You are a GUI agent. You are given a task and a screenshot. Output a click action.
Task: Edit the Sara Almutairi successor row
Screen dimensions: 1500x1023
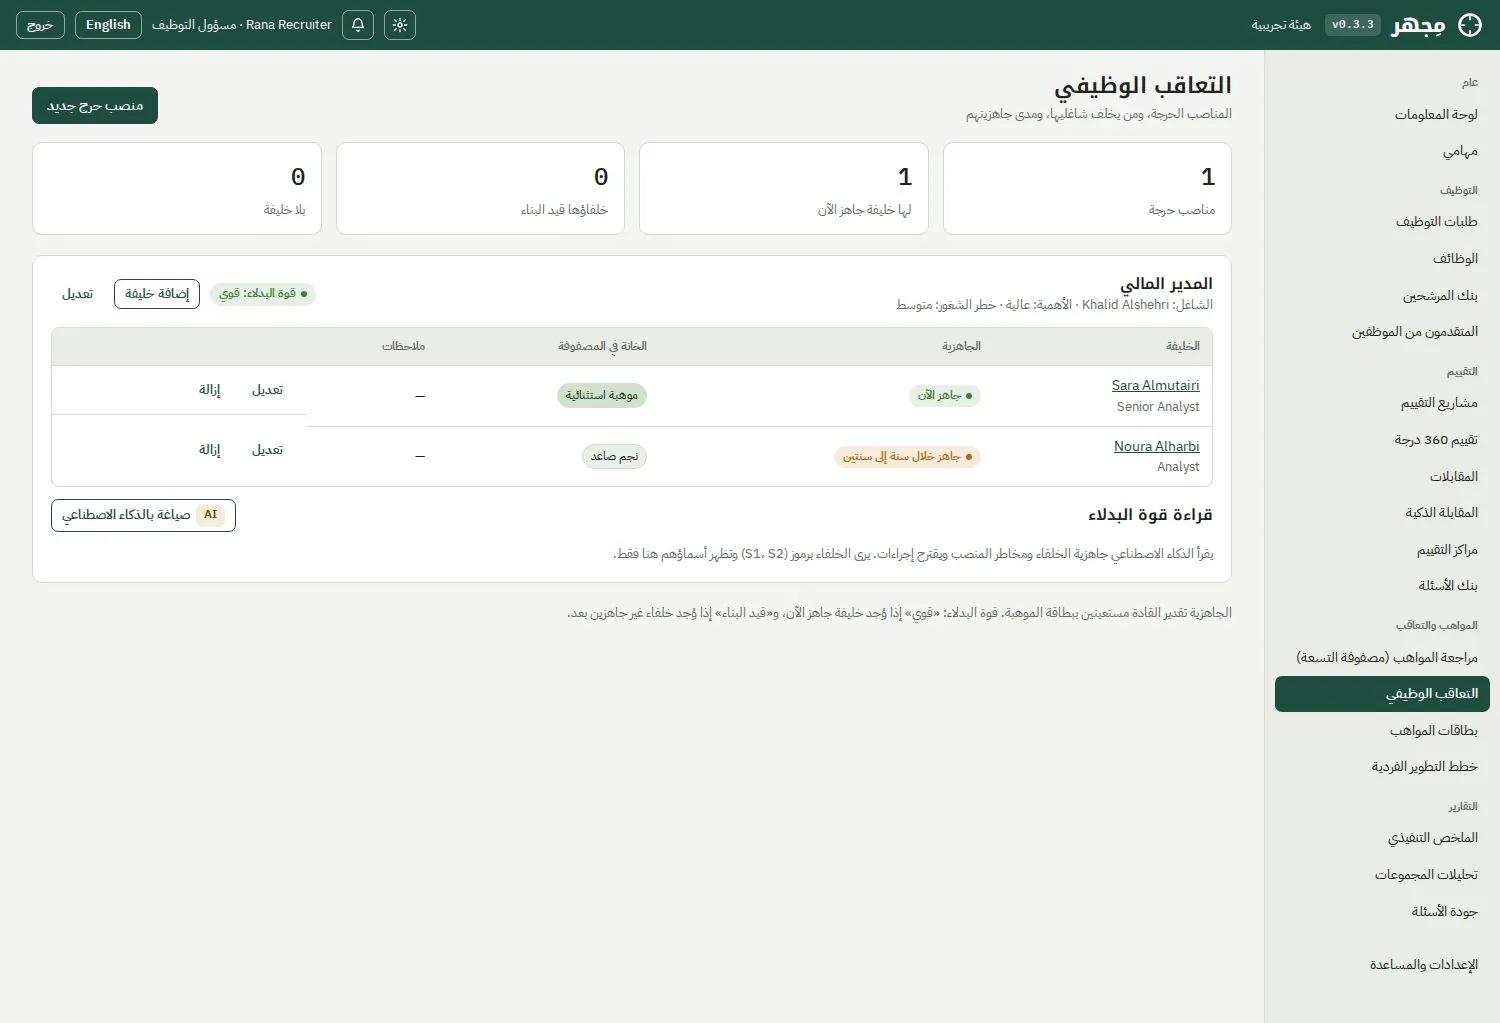pyautogui.click(x=267, y=390)
